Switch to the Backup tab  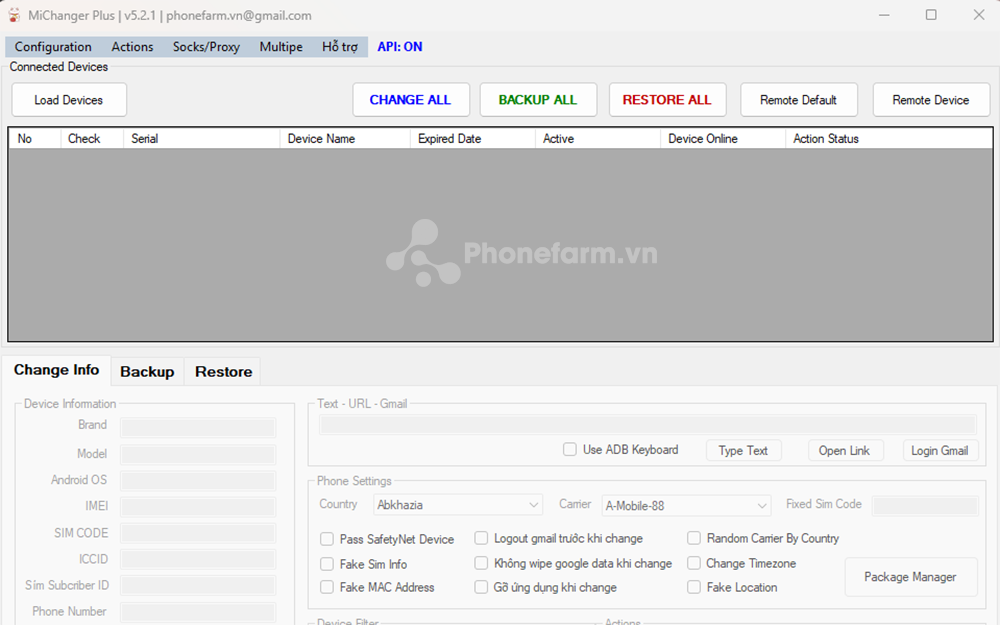pyautogui.click(x=147, y=372)
